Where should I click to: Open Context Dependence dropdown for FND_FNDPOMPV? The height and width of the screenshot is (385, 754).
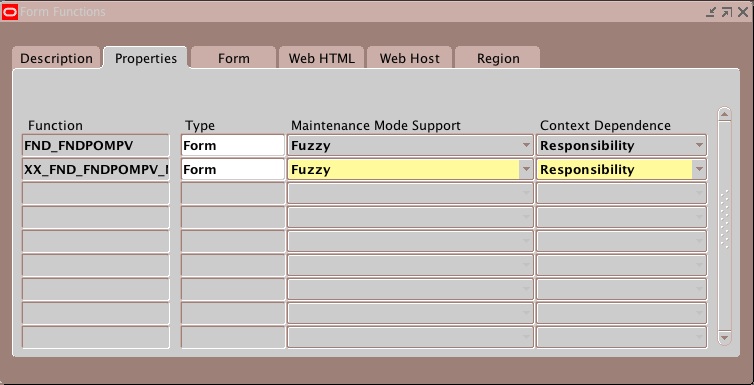tap(699, 145)
